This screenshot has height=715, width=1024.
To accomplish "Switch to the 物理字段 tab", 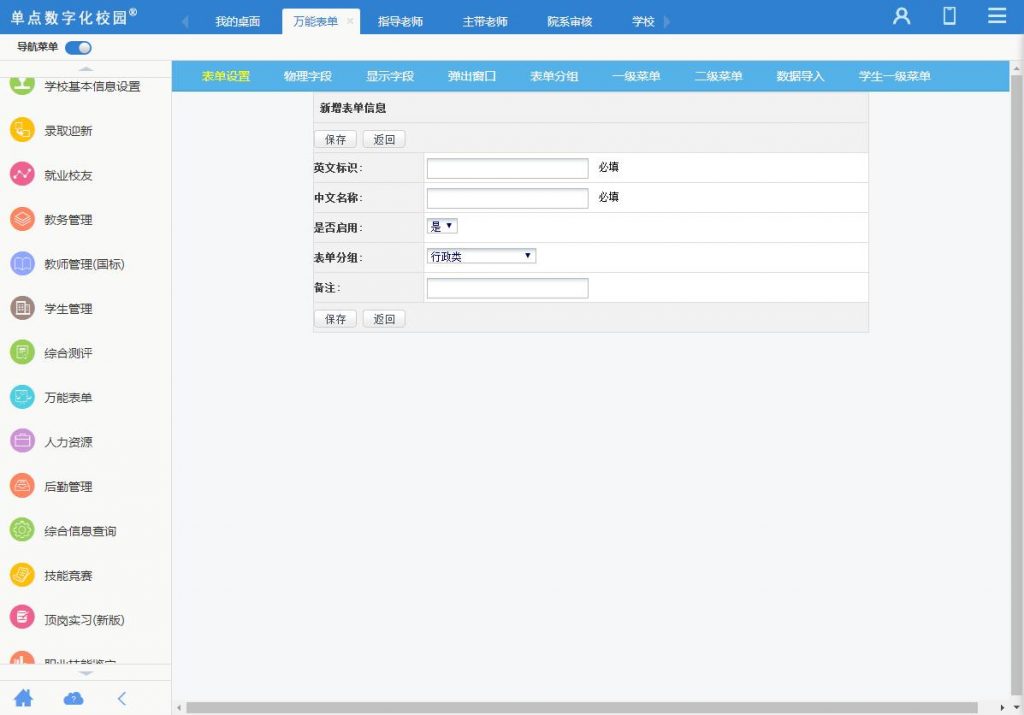I will 307,76.
